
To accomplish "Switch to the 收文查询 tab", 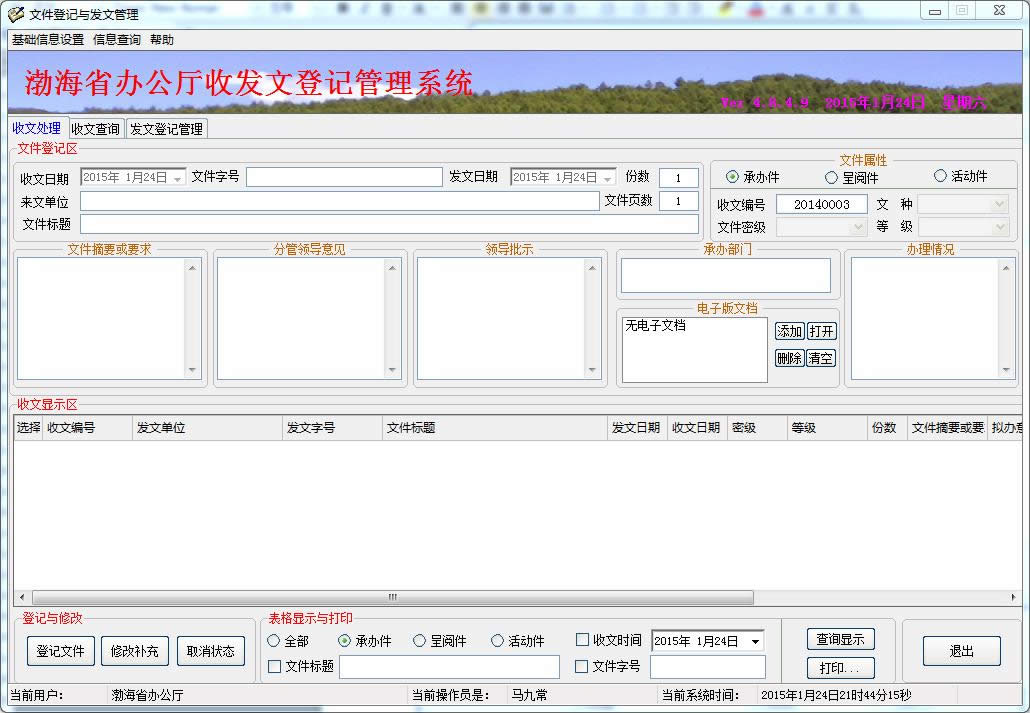I will click(x=96, y=129).
